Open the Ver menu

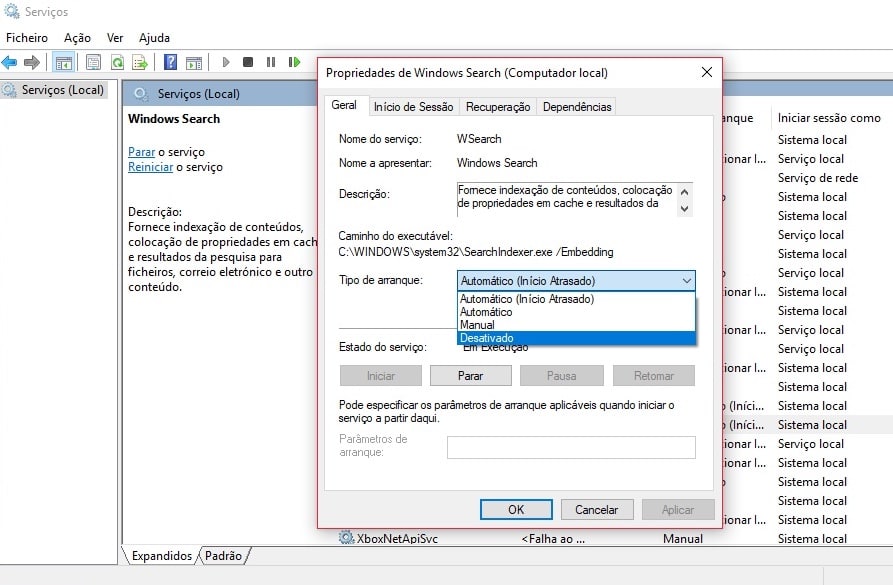(x=115, y=38)
